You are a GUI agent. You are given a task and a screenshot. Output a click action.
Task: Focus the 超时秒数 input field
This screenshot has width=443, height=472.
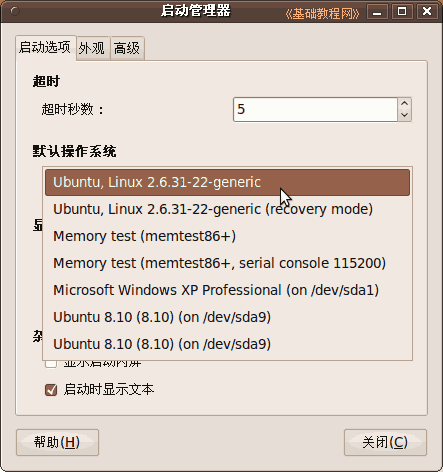pos(315,109)
